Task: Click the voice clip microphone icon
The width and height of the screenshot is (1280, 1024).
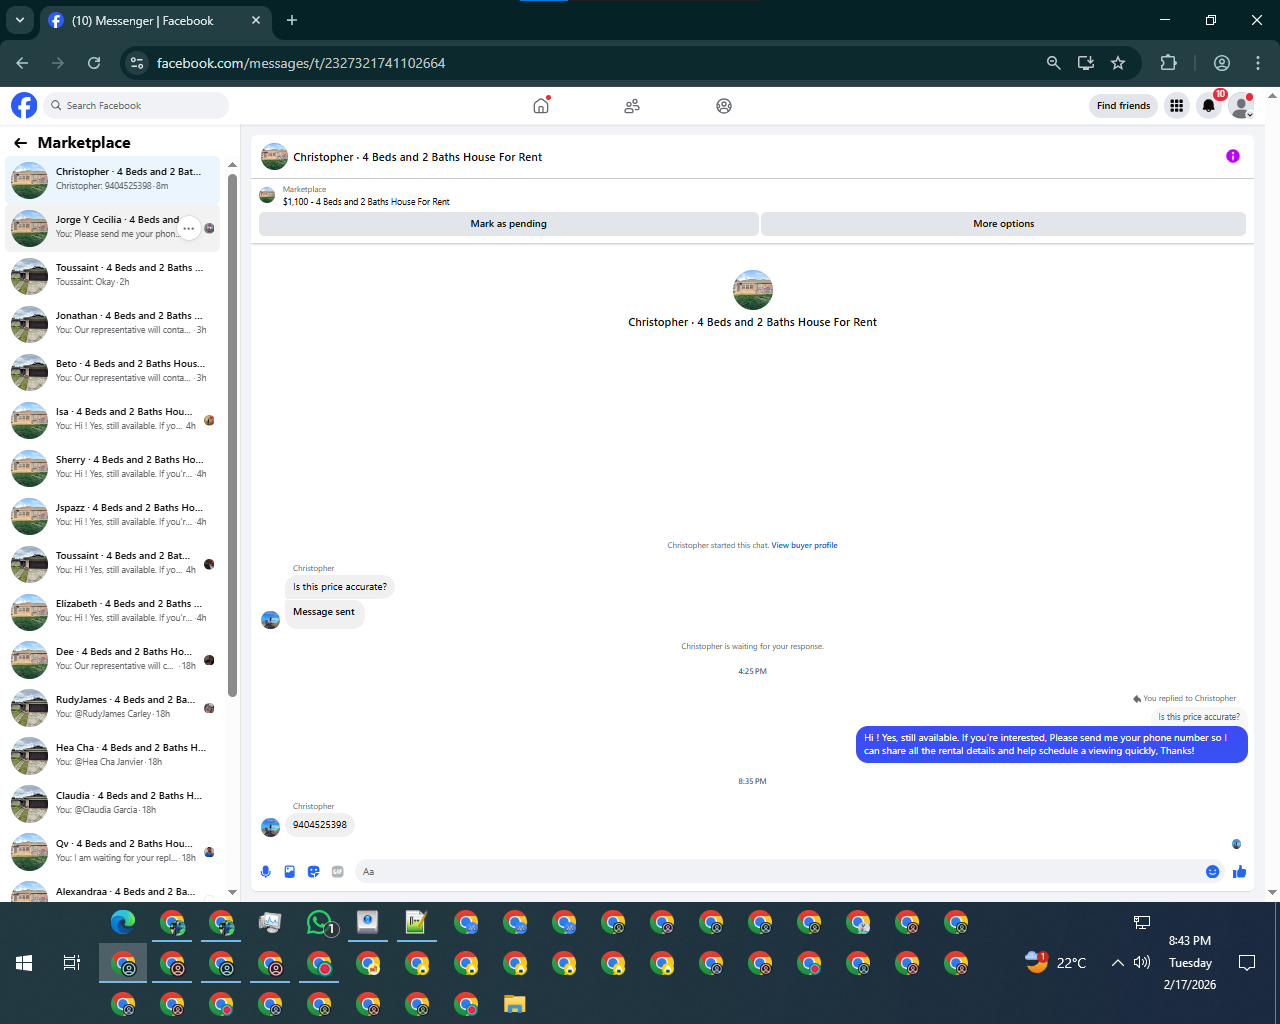Action: click(x=266, y=872)
